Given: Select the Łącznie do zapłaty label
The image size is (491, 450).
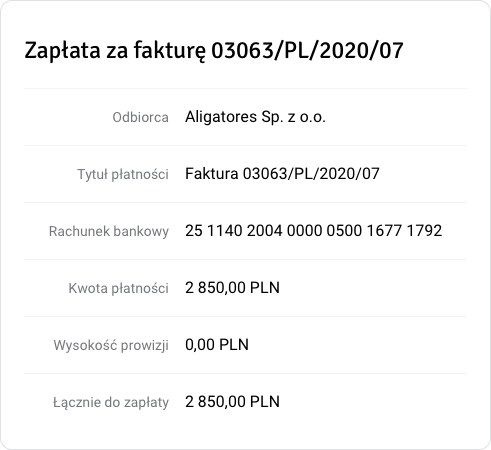Looking at the screenshot, I should pyautogui.click(x=111, y=402).
